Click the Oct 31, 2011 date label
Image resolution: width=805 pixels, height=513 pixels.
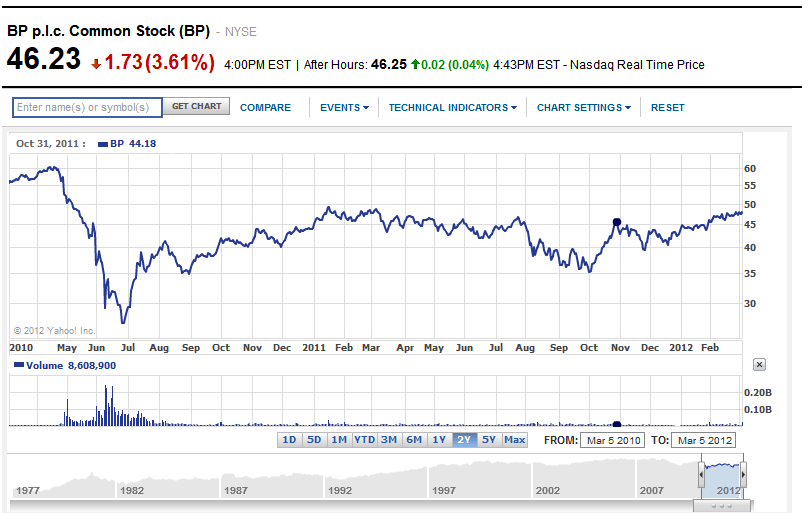[x=50, y=144]
